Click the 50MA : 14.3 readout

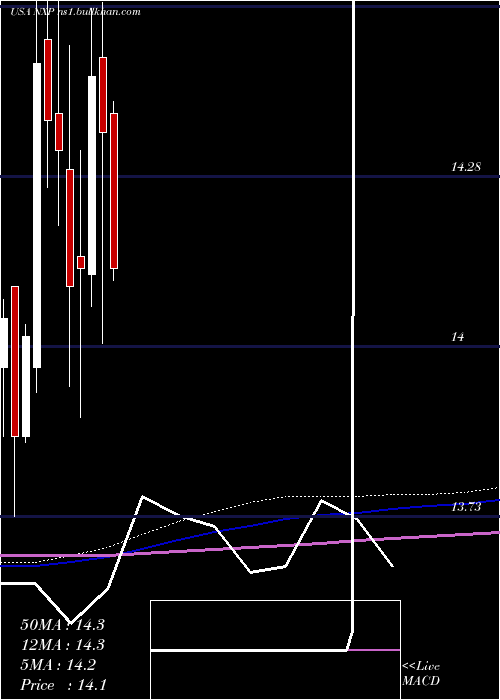[x=62, y=625]
